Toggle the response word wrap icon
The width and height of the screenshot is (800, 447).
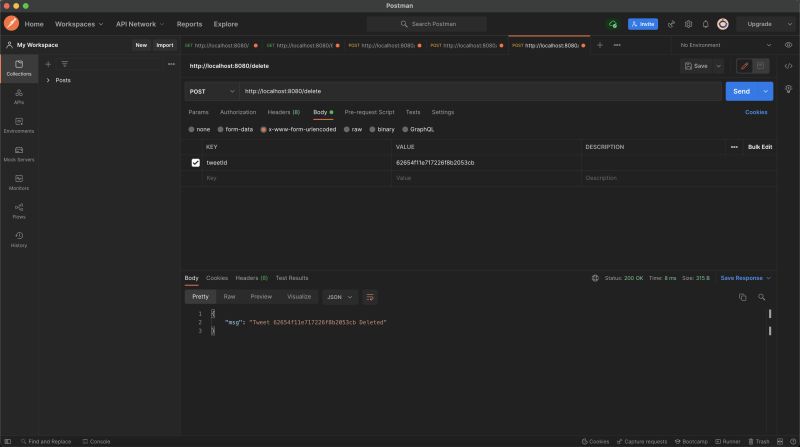click(370, 297)
